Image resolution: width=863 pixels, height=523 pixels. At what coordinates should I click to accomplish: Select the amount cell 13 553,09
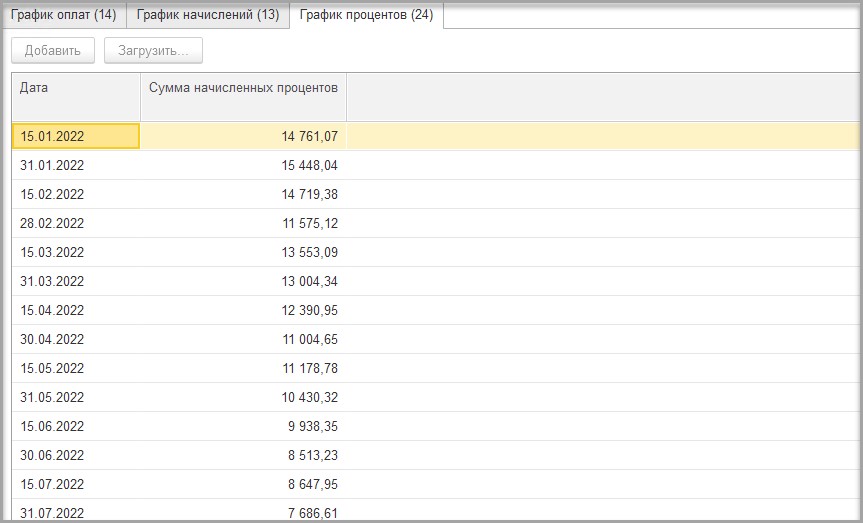click(243, 252)
